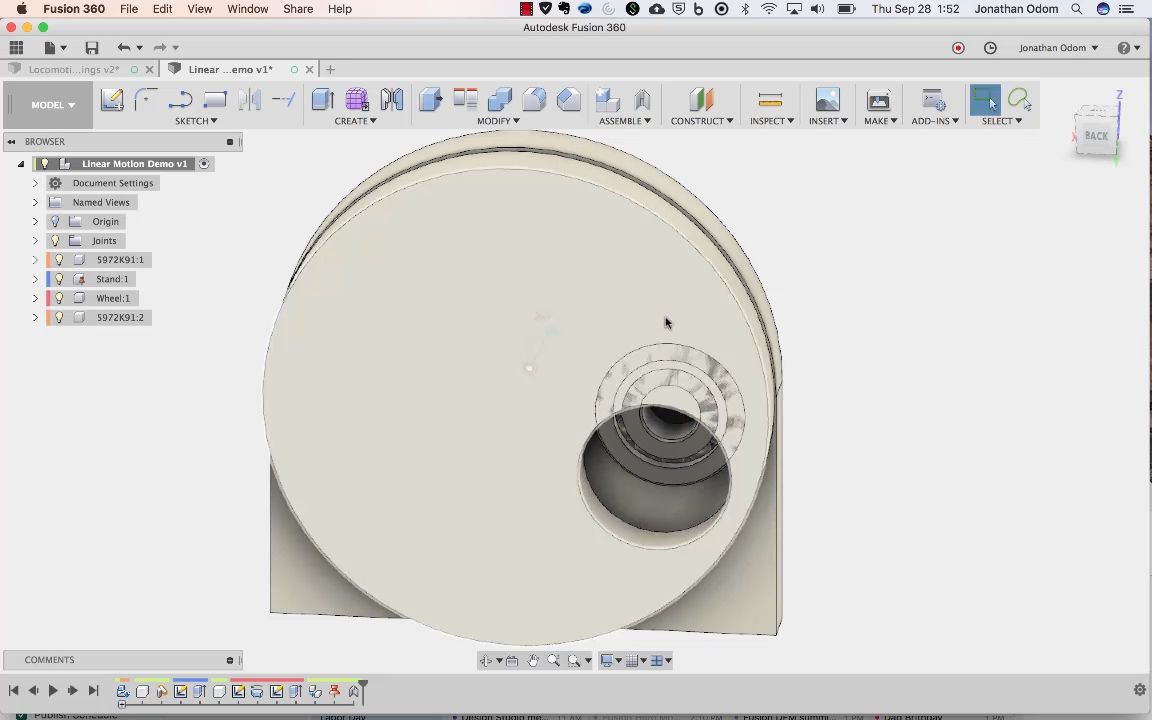Click the Extrude tool icon

[323, 99]
